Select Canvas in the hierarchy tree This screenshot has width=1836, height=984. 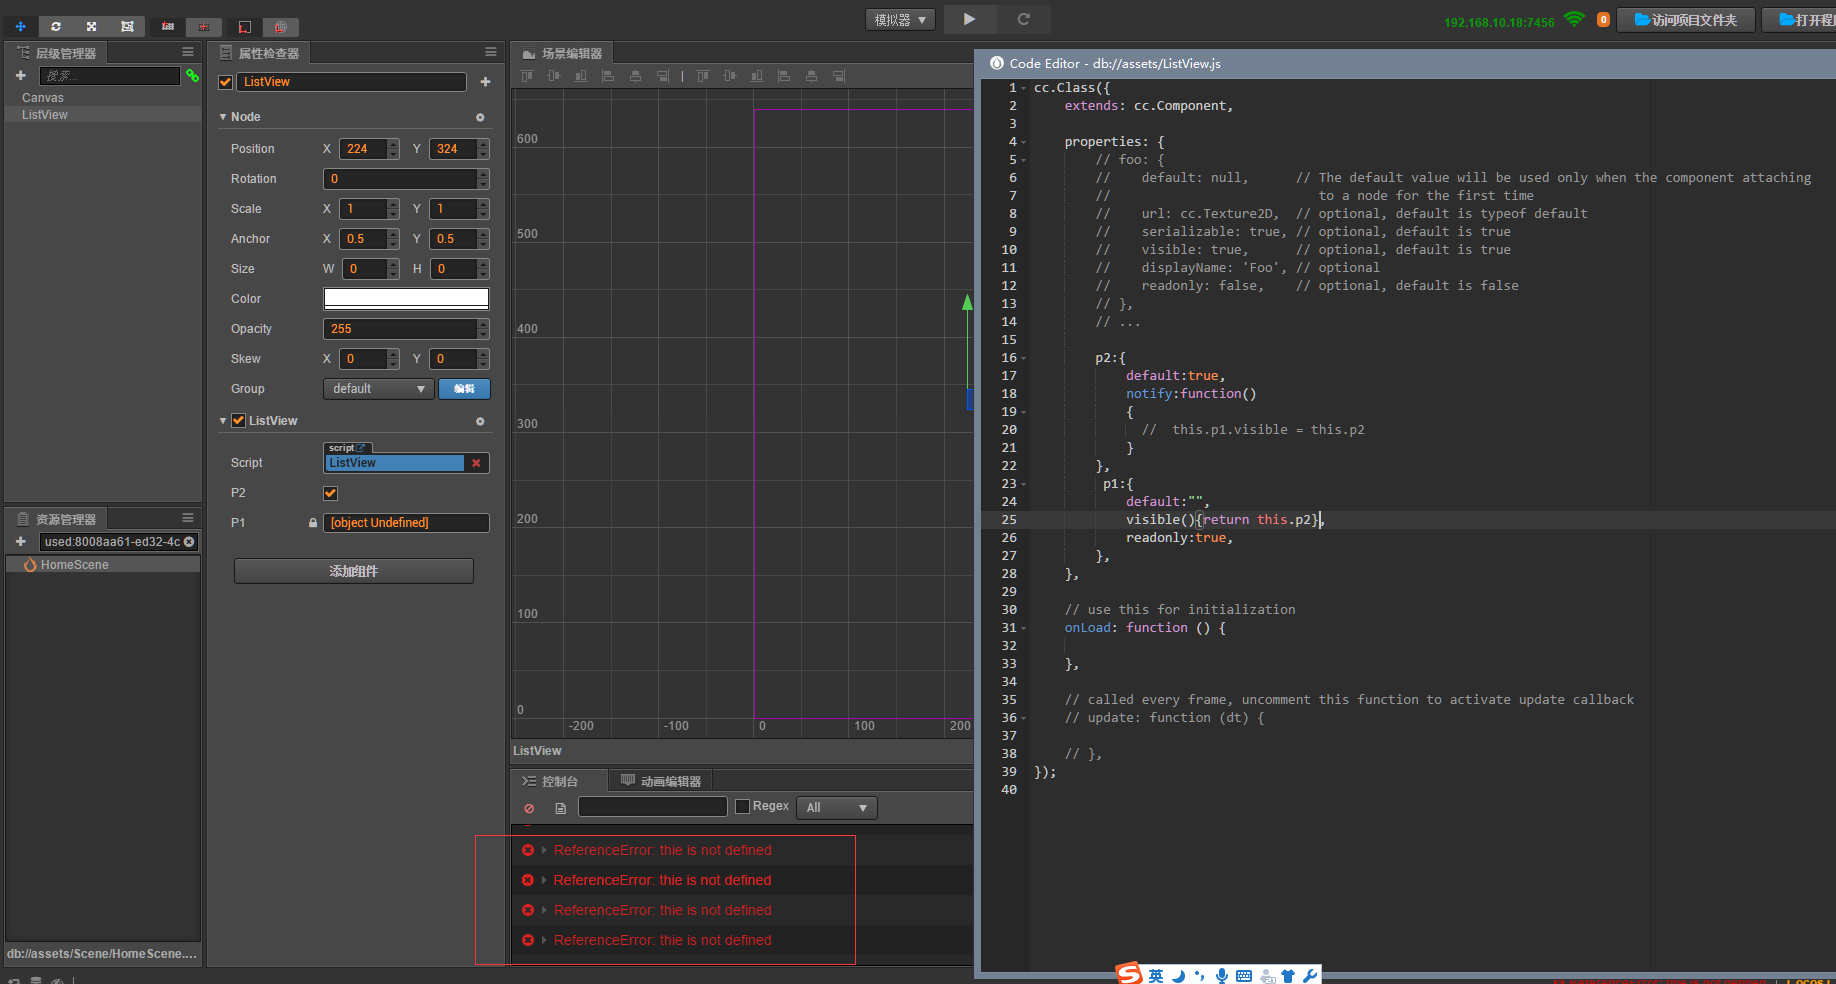pos(43,98)
